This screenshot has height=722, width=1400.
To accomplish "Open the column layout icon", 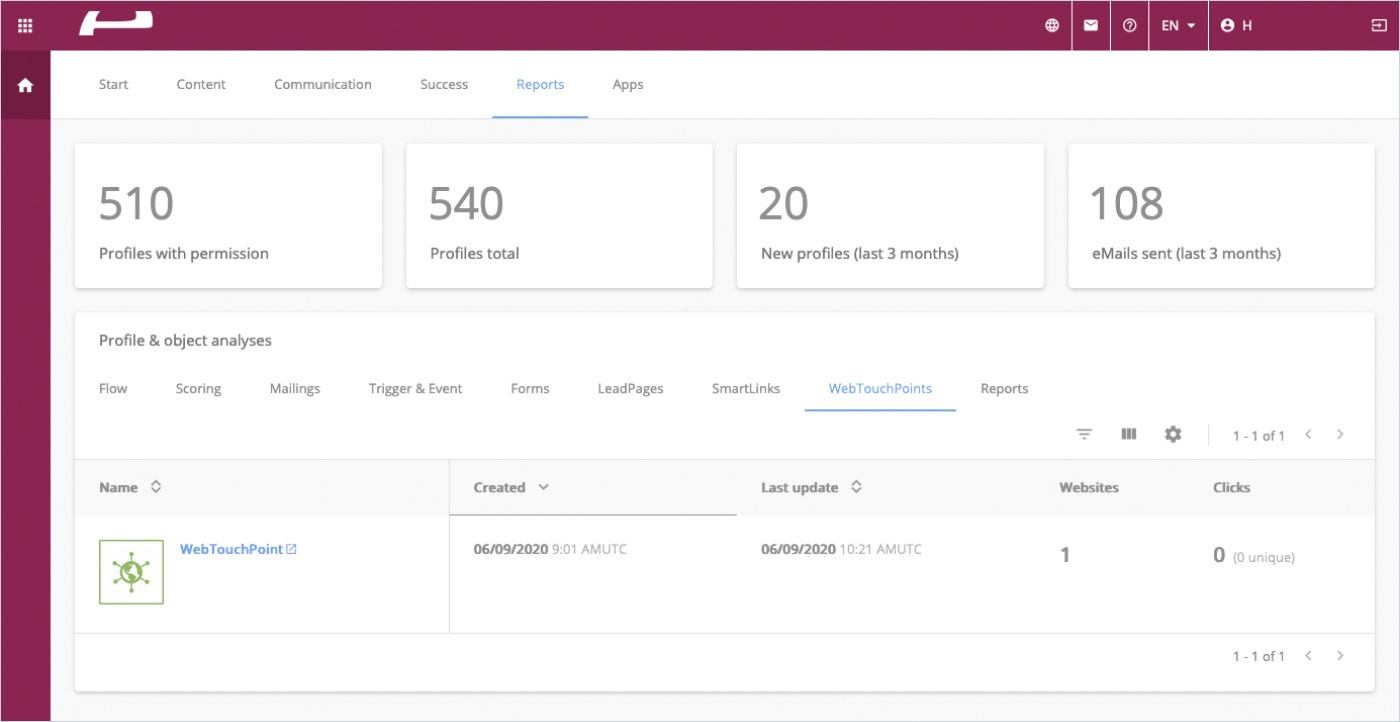I will pyautogui.click(x=1129, y=434).
